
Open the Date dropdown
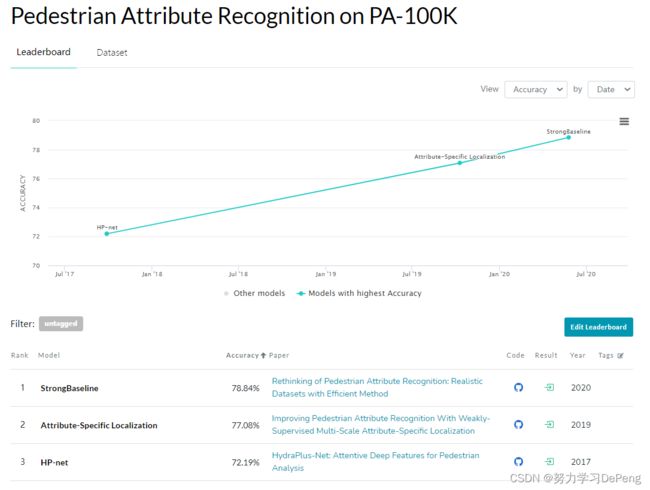pyautogui.click(x=611, y=90)
